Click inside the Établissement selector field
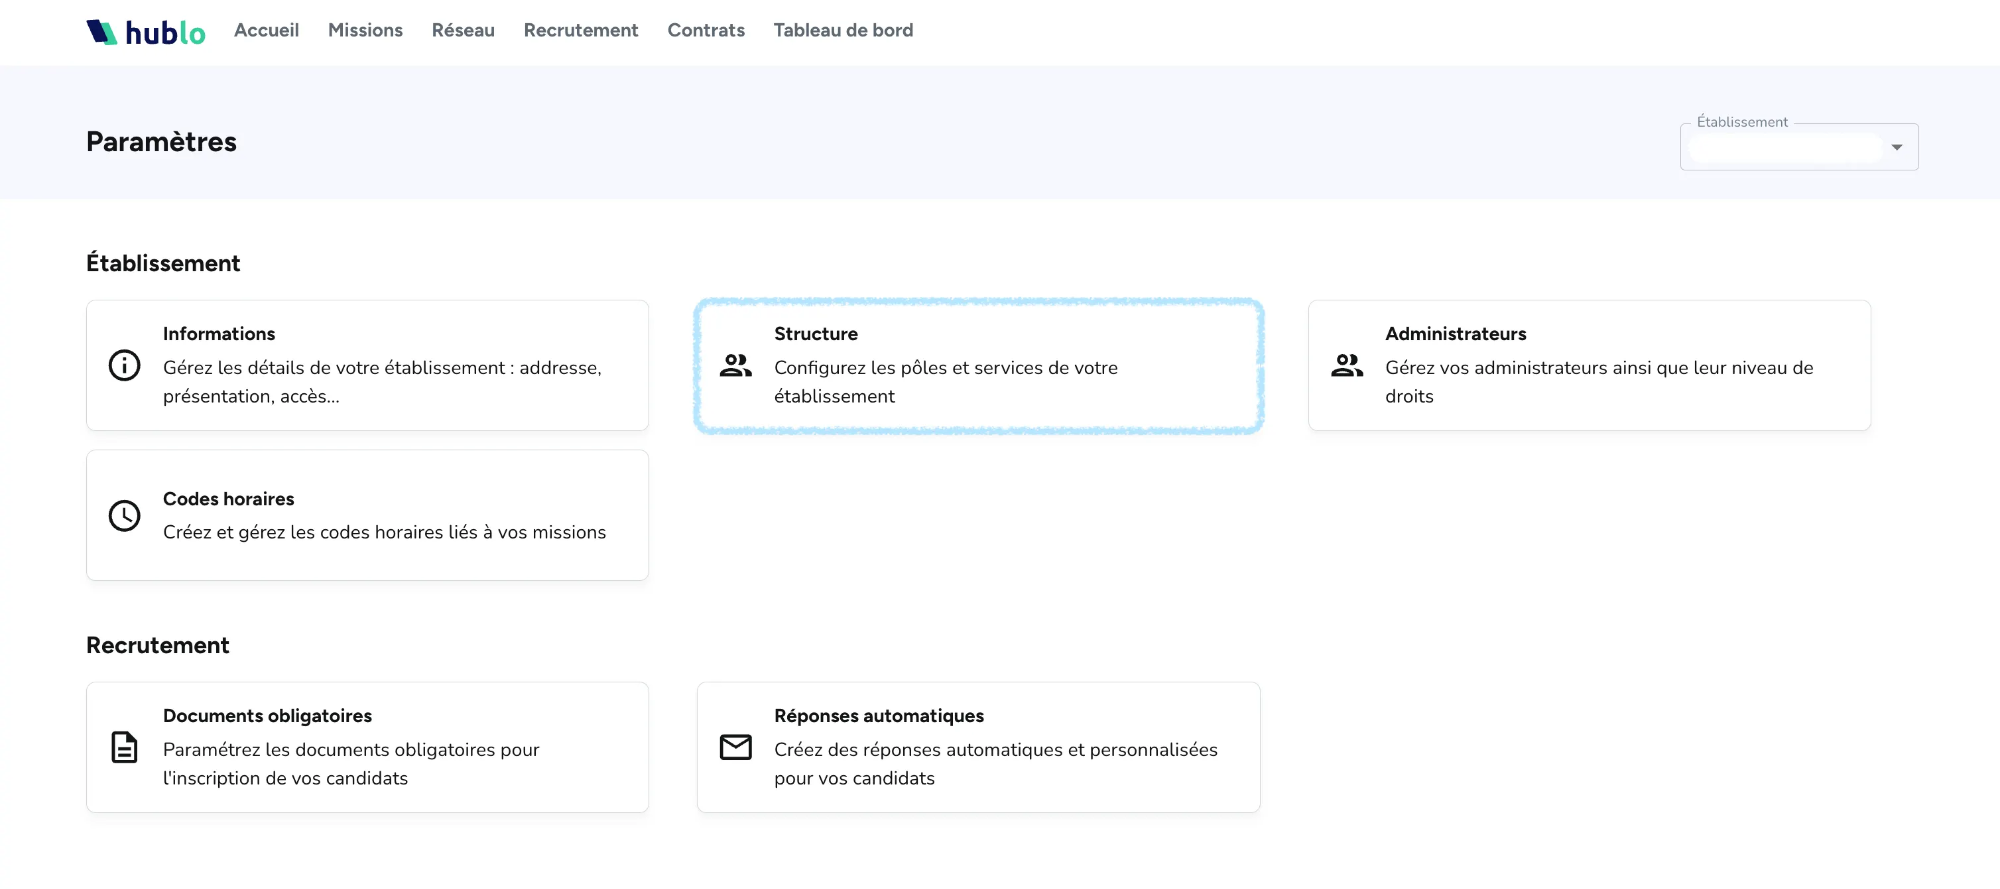The width and height of the screenshot is (2000, 889). [x=1785, y=148]
